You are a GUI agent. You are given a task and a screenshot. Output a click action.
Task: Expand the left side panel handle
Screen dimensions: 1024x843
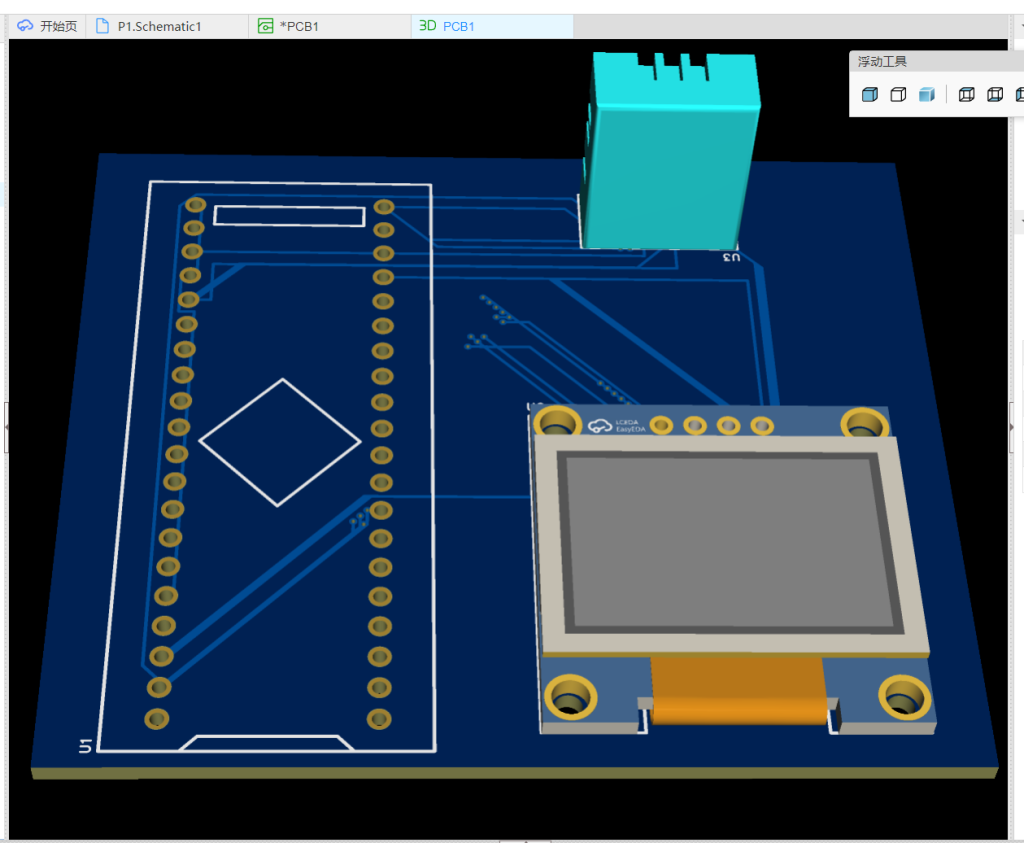[4, 427]
